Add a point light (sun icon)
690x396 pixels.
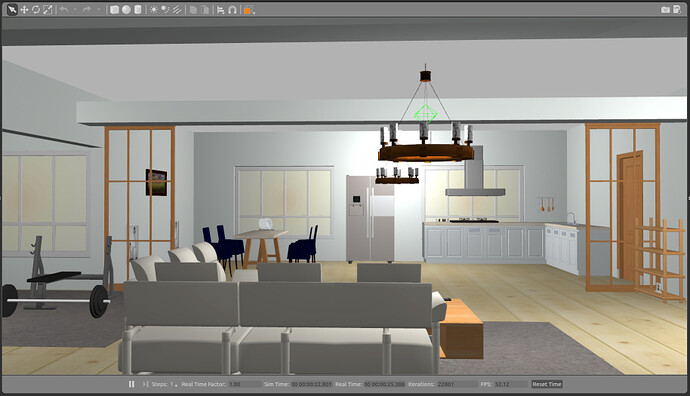pyautogui.click(x=154, y=10)
